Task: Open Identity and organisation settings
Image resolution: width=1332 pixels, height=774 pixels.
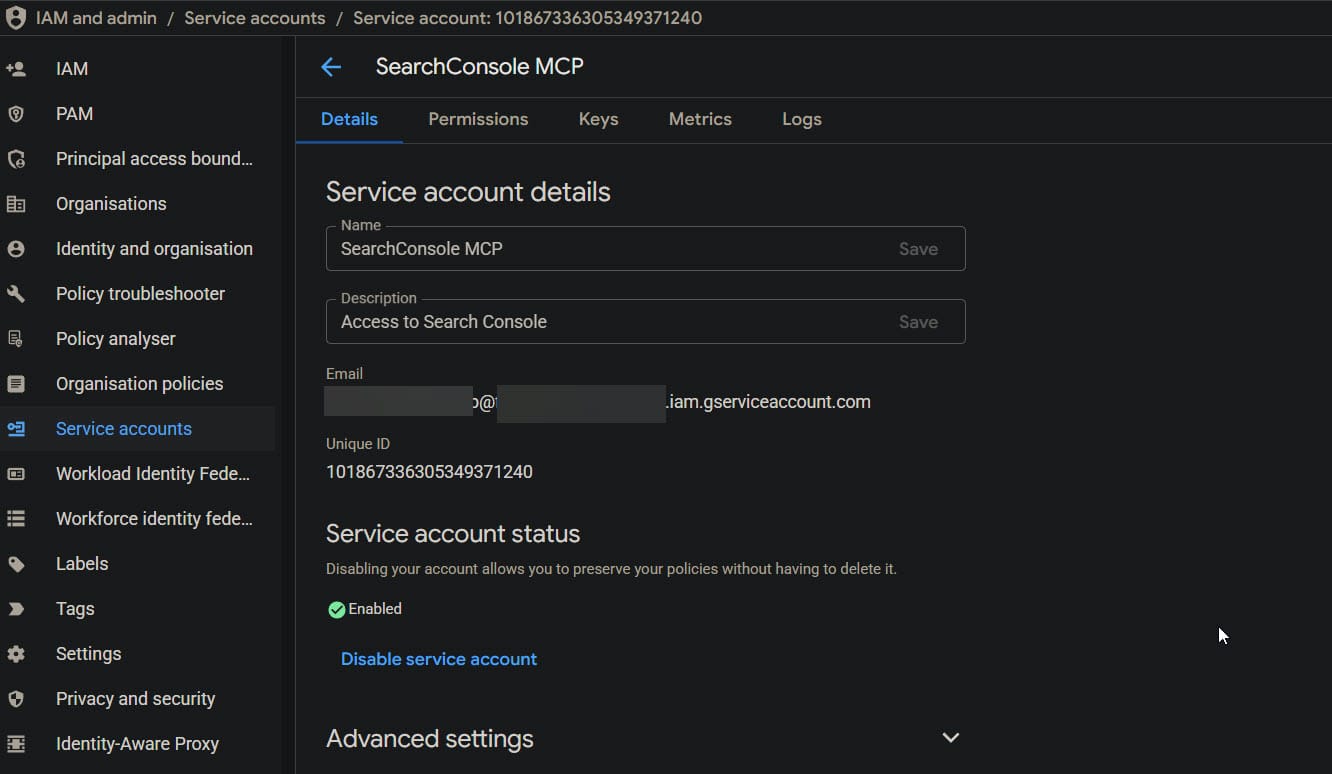Action: 154,248
